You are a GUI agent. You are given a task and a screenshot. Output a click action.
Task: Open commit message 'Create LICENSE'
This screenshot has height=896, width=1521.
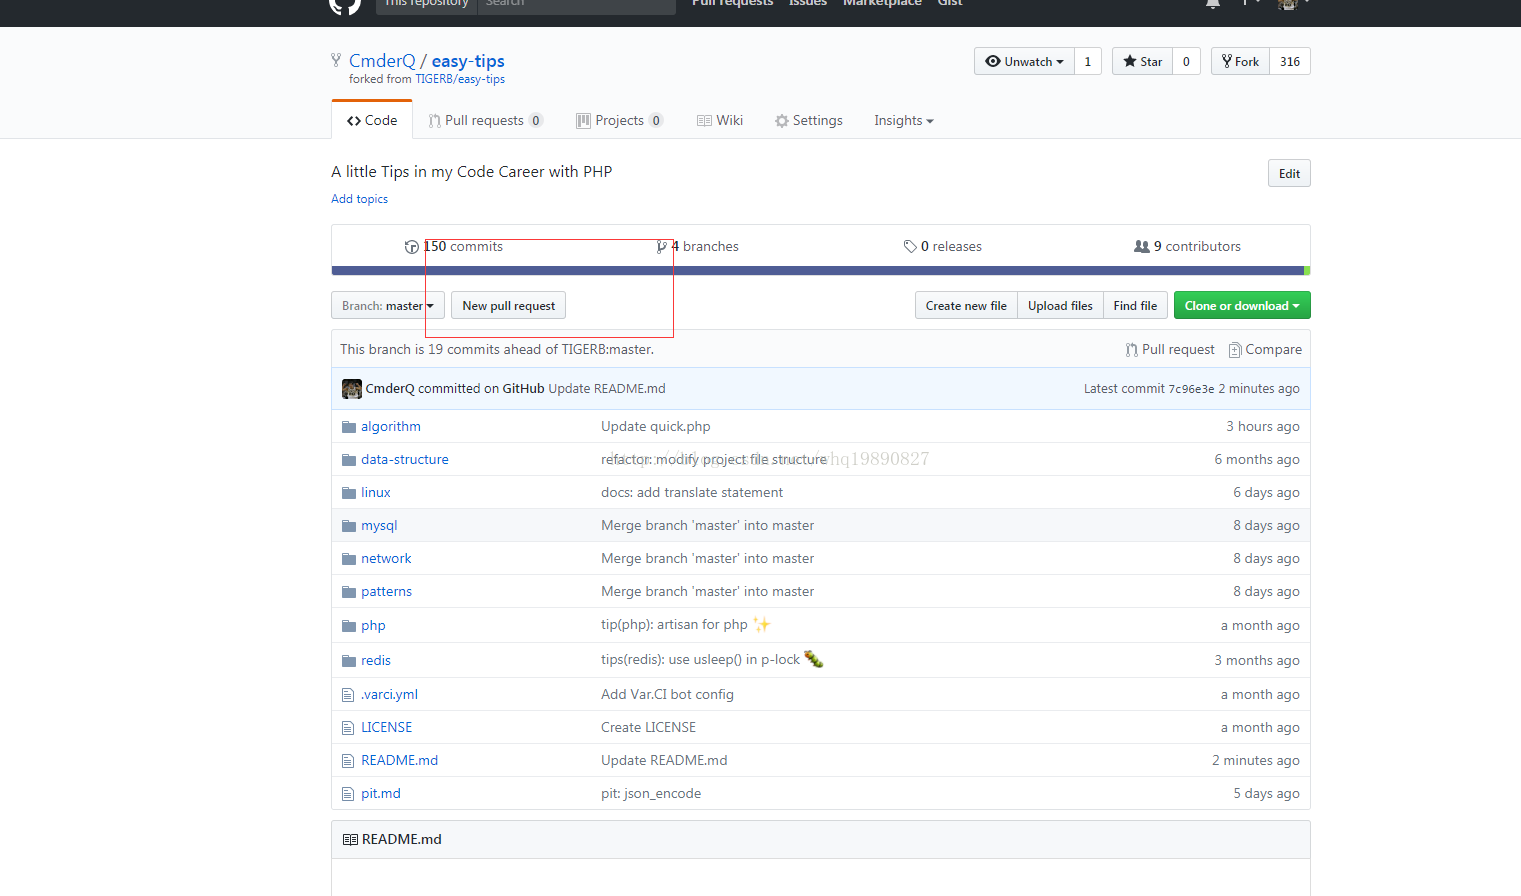pyautogui.click(x=648, y=728)
